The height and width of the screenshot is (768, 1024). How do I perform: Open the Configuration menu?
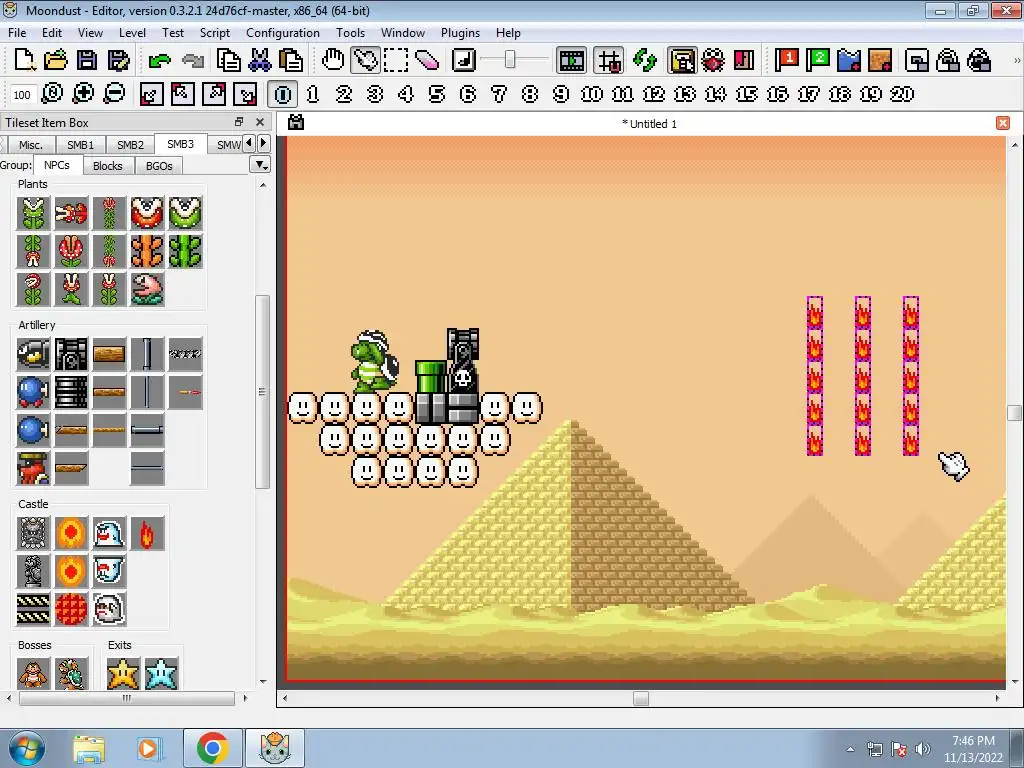pyautogui.click(x=283, y=33)
